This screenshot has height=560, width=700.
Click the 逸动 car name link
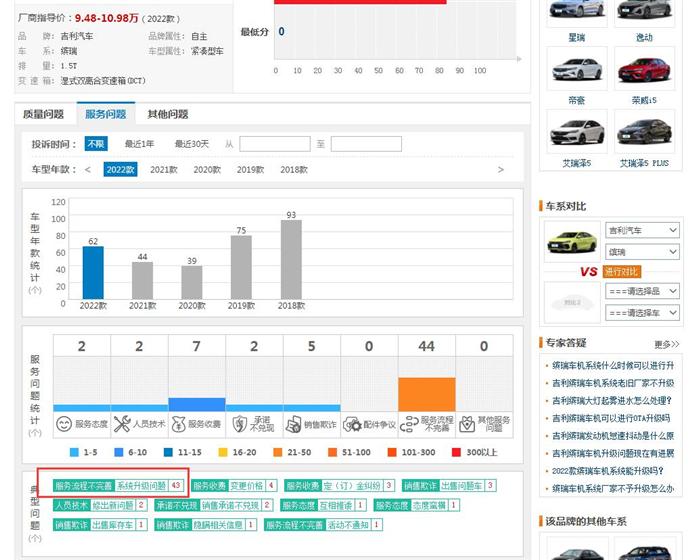tap(644, 38)
